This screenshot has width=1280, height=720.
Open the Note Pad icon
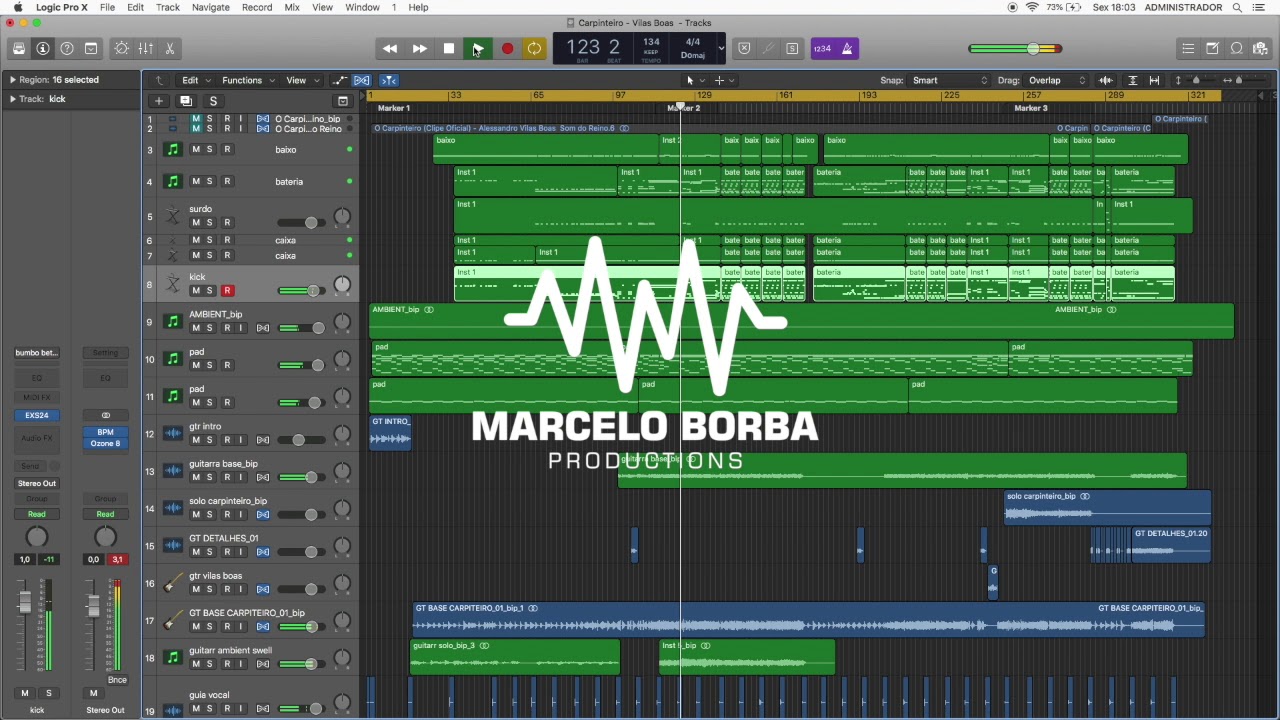(1212, 48)
